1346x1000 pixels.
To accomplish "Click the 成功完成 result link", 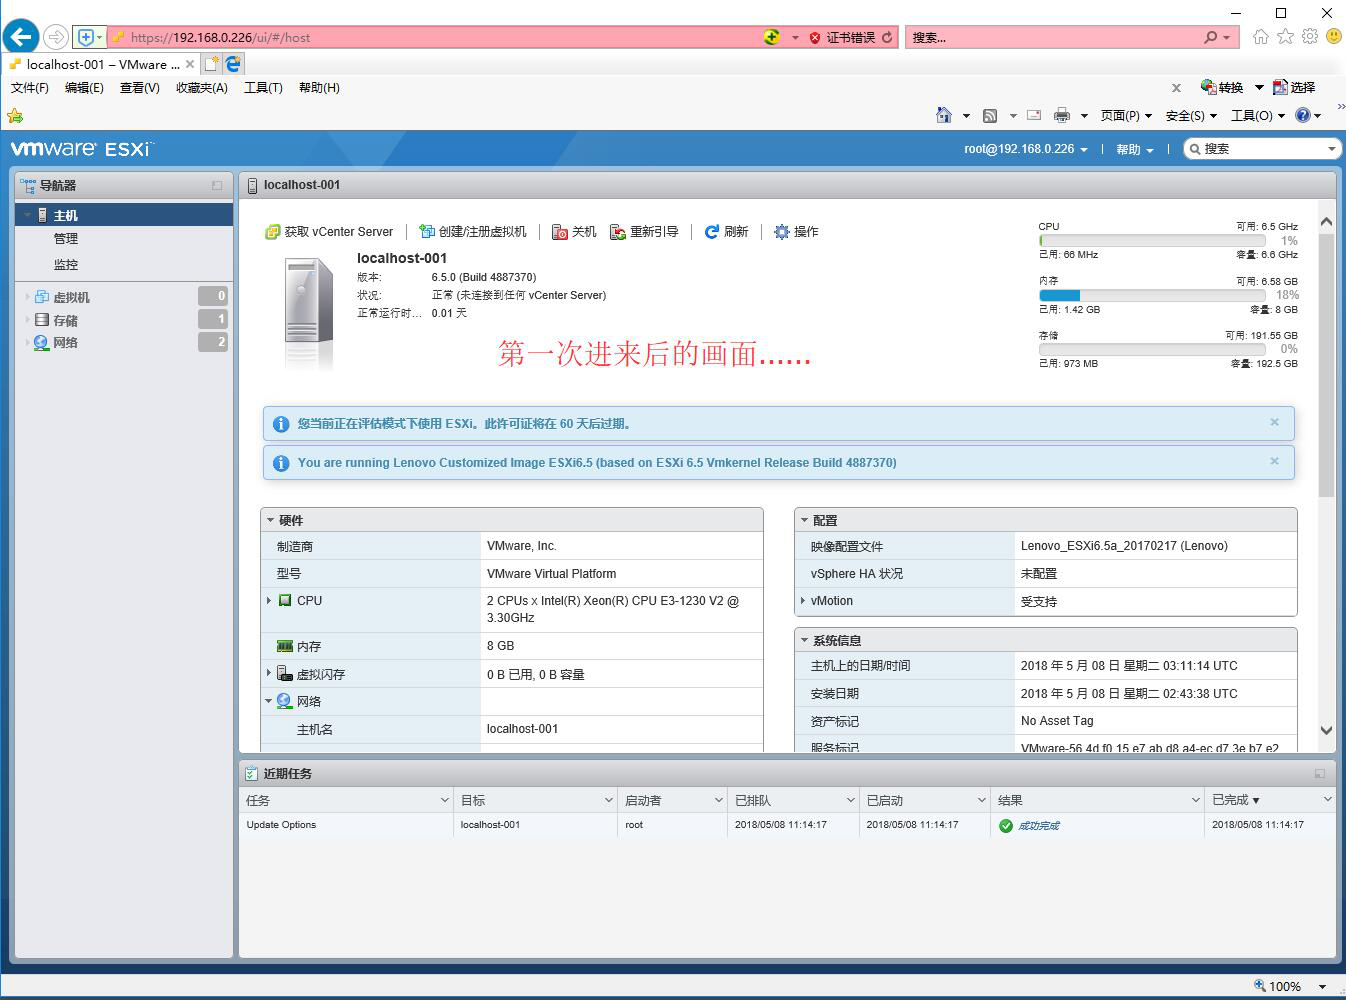I will tap(1039, 826).
